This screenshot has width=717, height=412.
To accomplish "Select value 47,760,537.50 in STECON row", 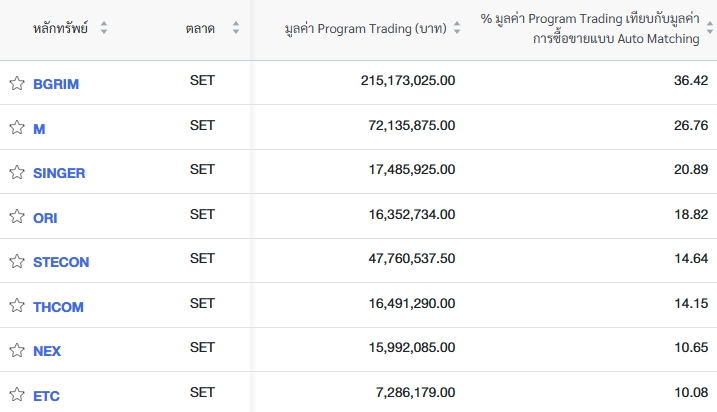I will [412, 258].
